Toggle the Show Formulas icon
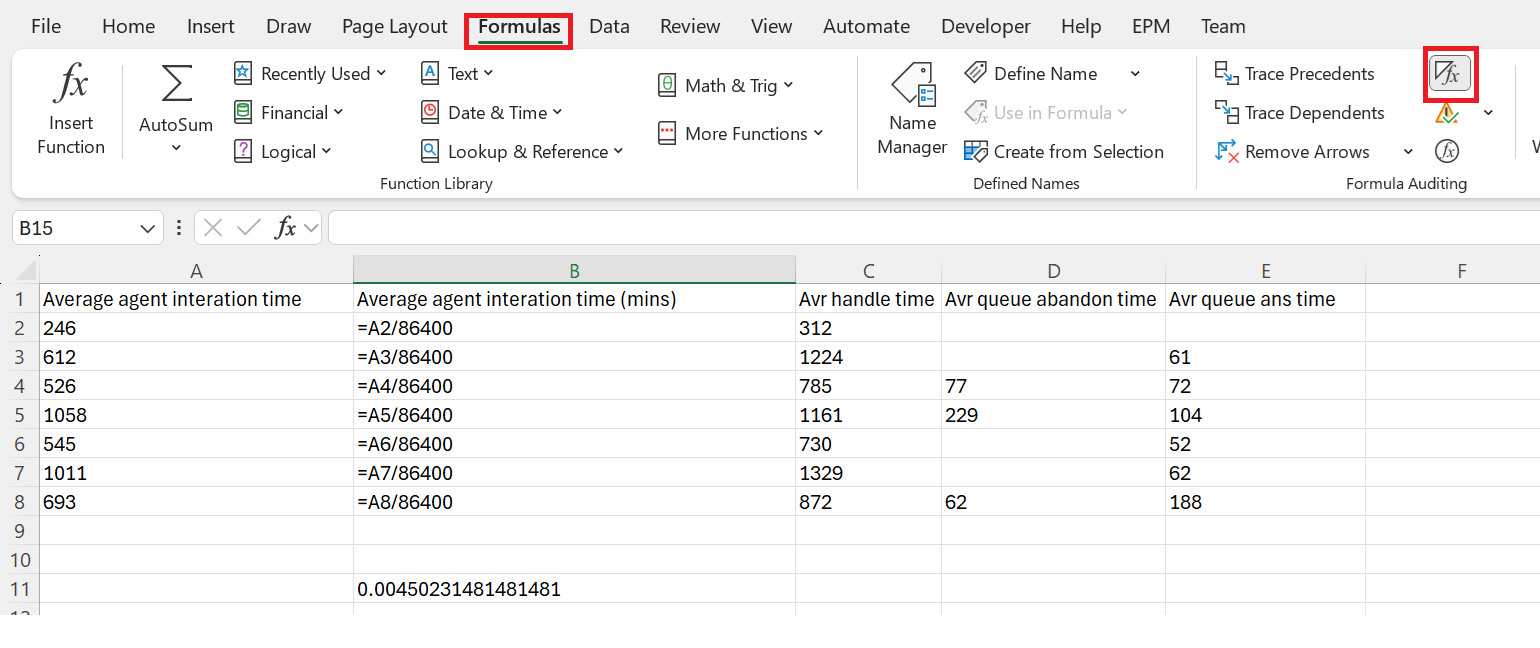Image resolution: width=1540 pixels, height=648 pixels. click(1449, 74)
